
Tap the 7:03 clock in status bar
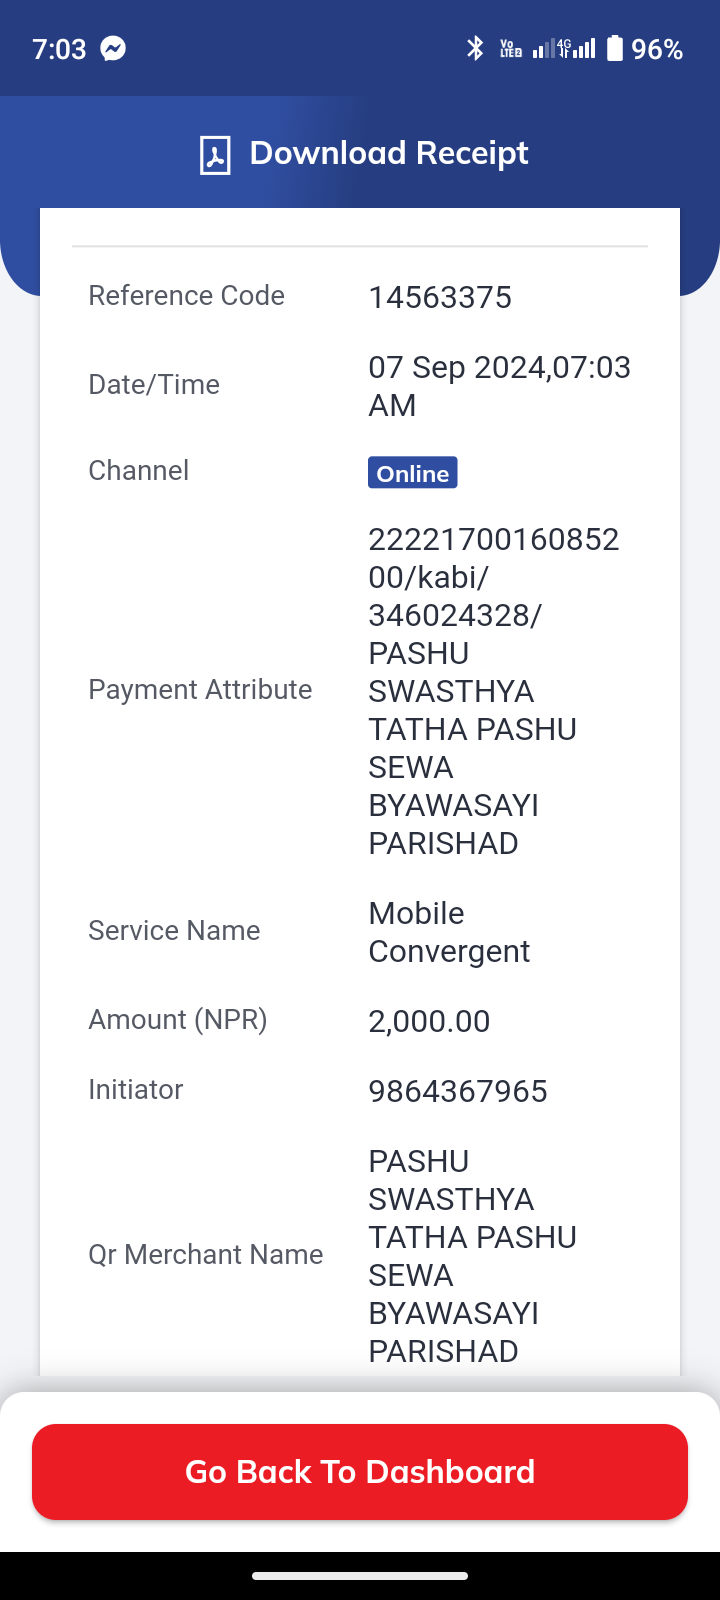[59, 49]
